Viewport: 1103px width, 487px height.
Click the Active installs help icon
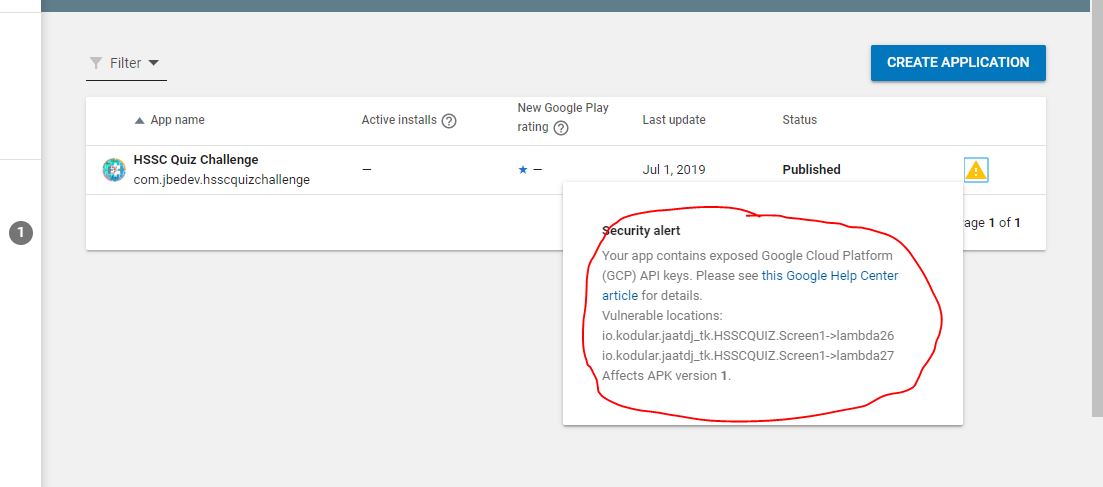tap(449, 121)
